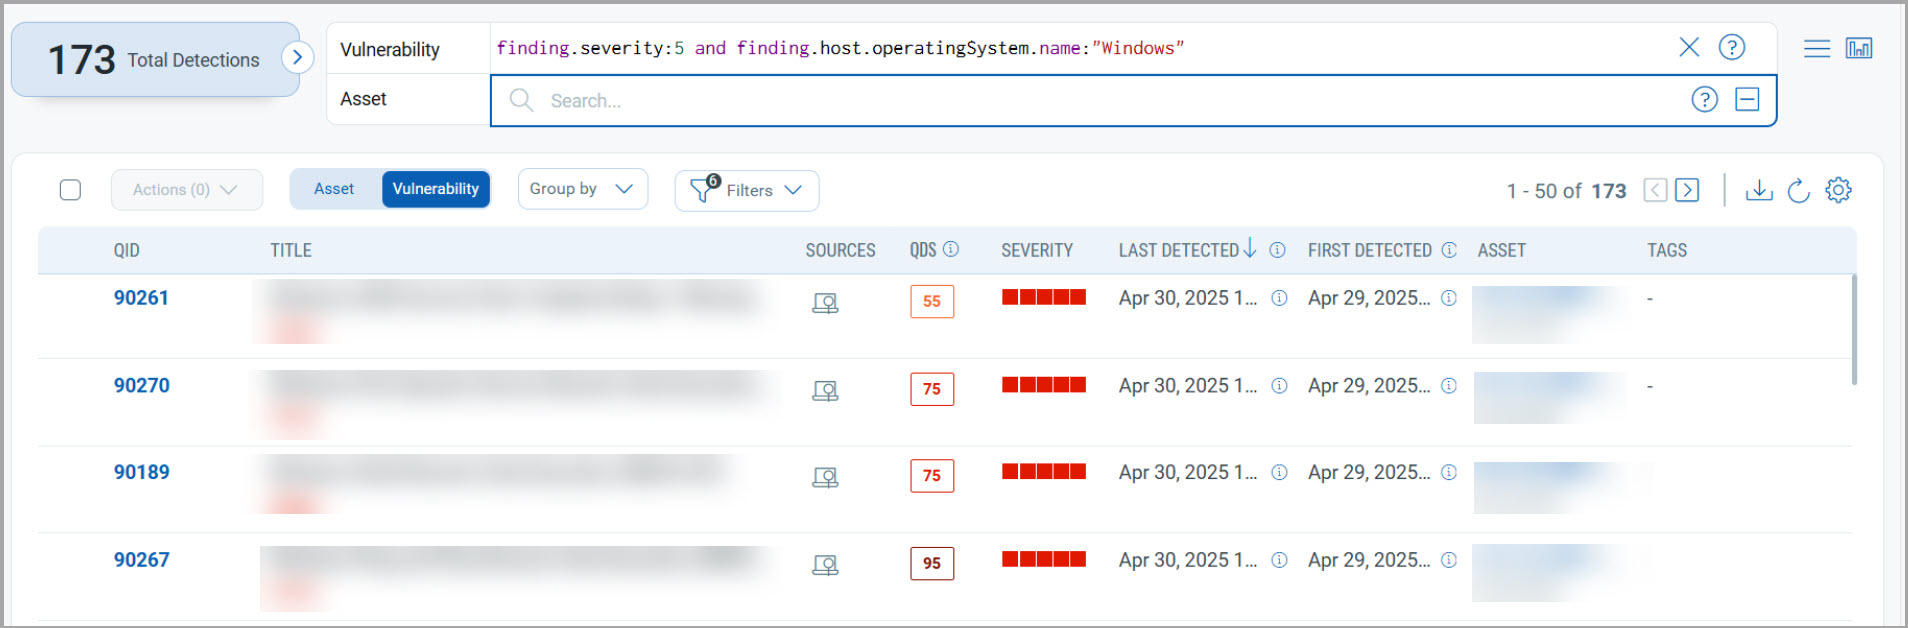Screen dimensions: 1908x628
Task: Toggle the select-all rows checkbox
Action: 70,190
